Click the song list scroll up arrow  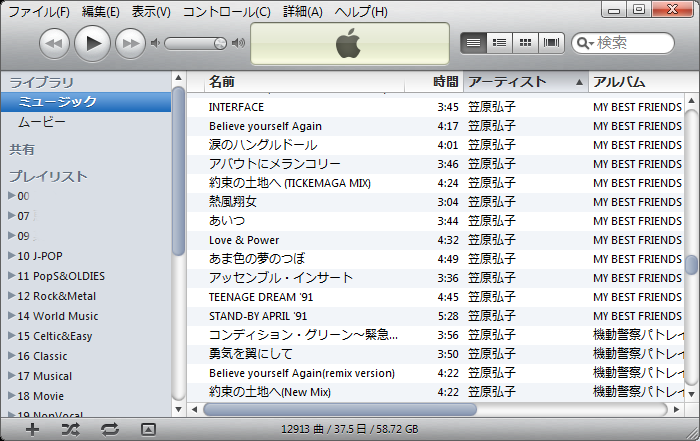692,100
